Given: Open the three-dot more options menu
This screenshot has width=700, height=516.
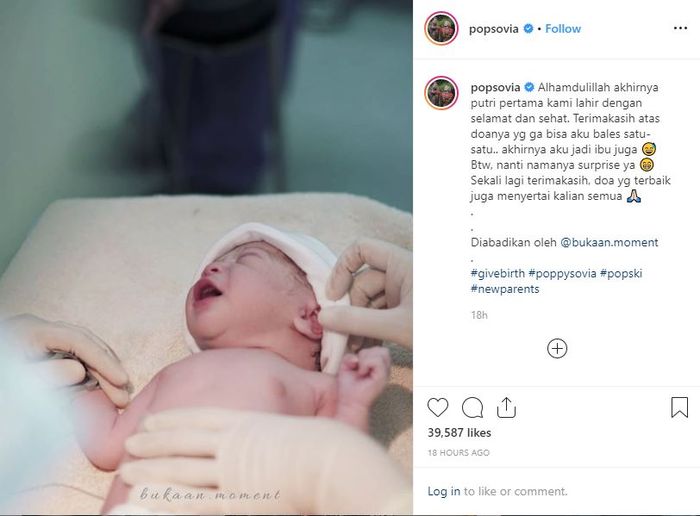Looking at the screenshot, I should 680,29.
